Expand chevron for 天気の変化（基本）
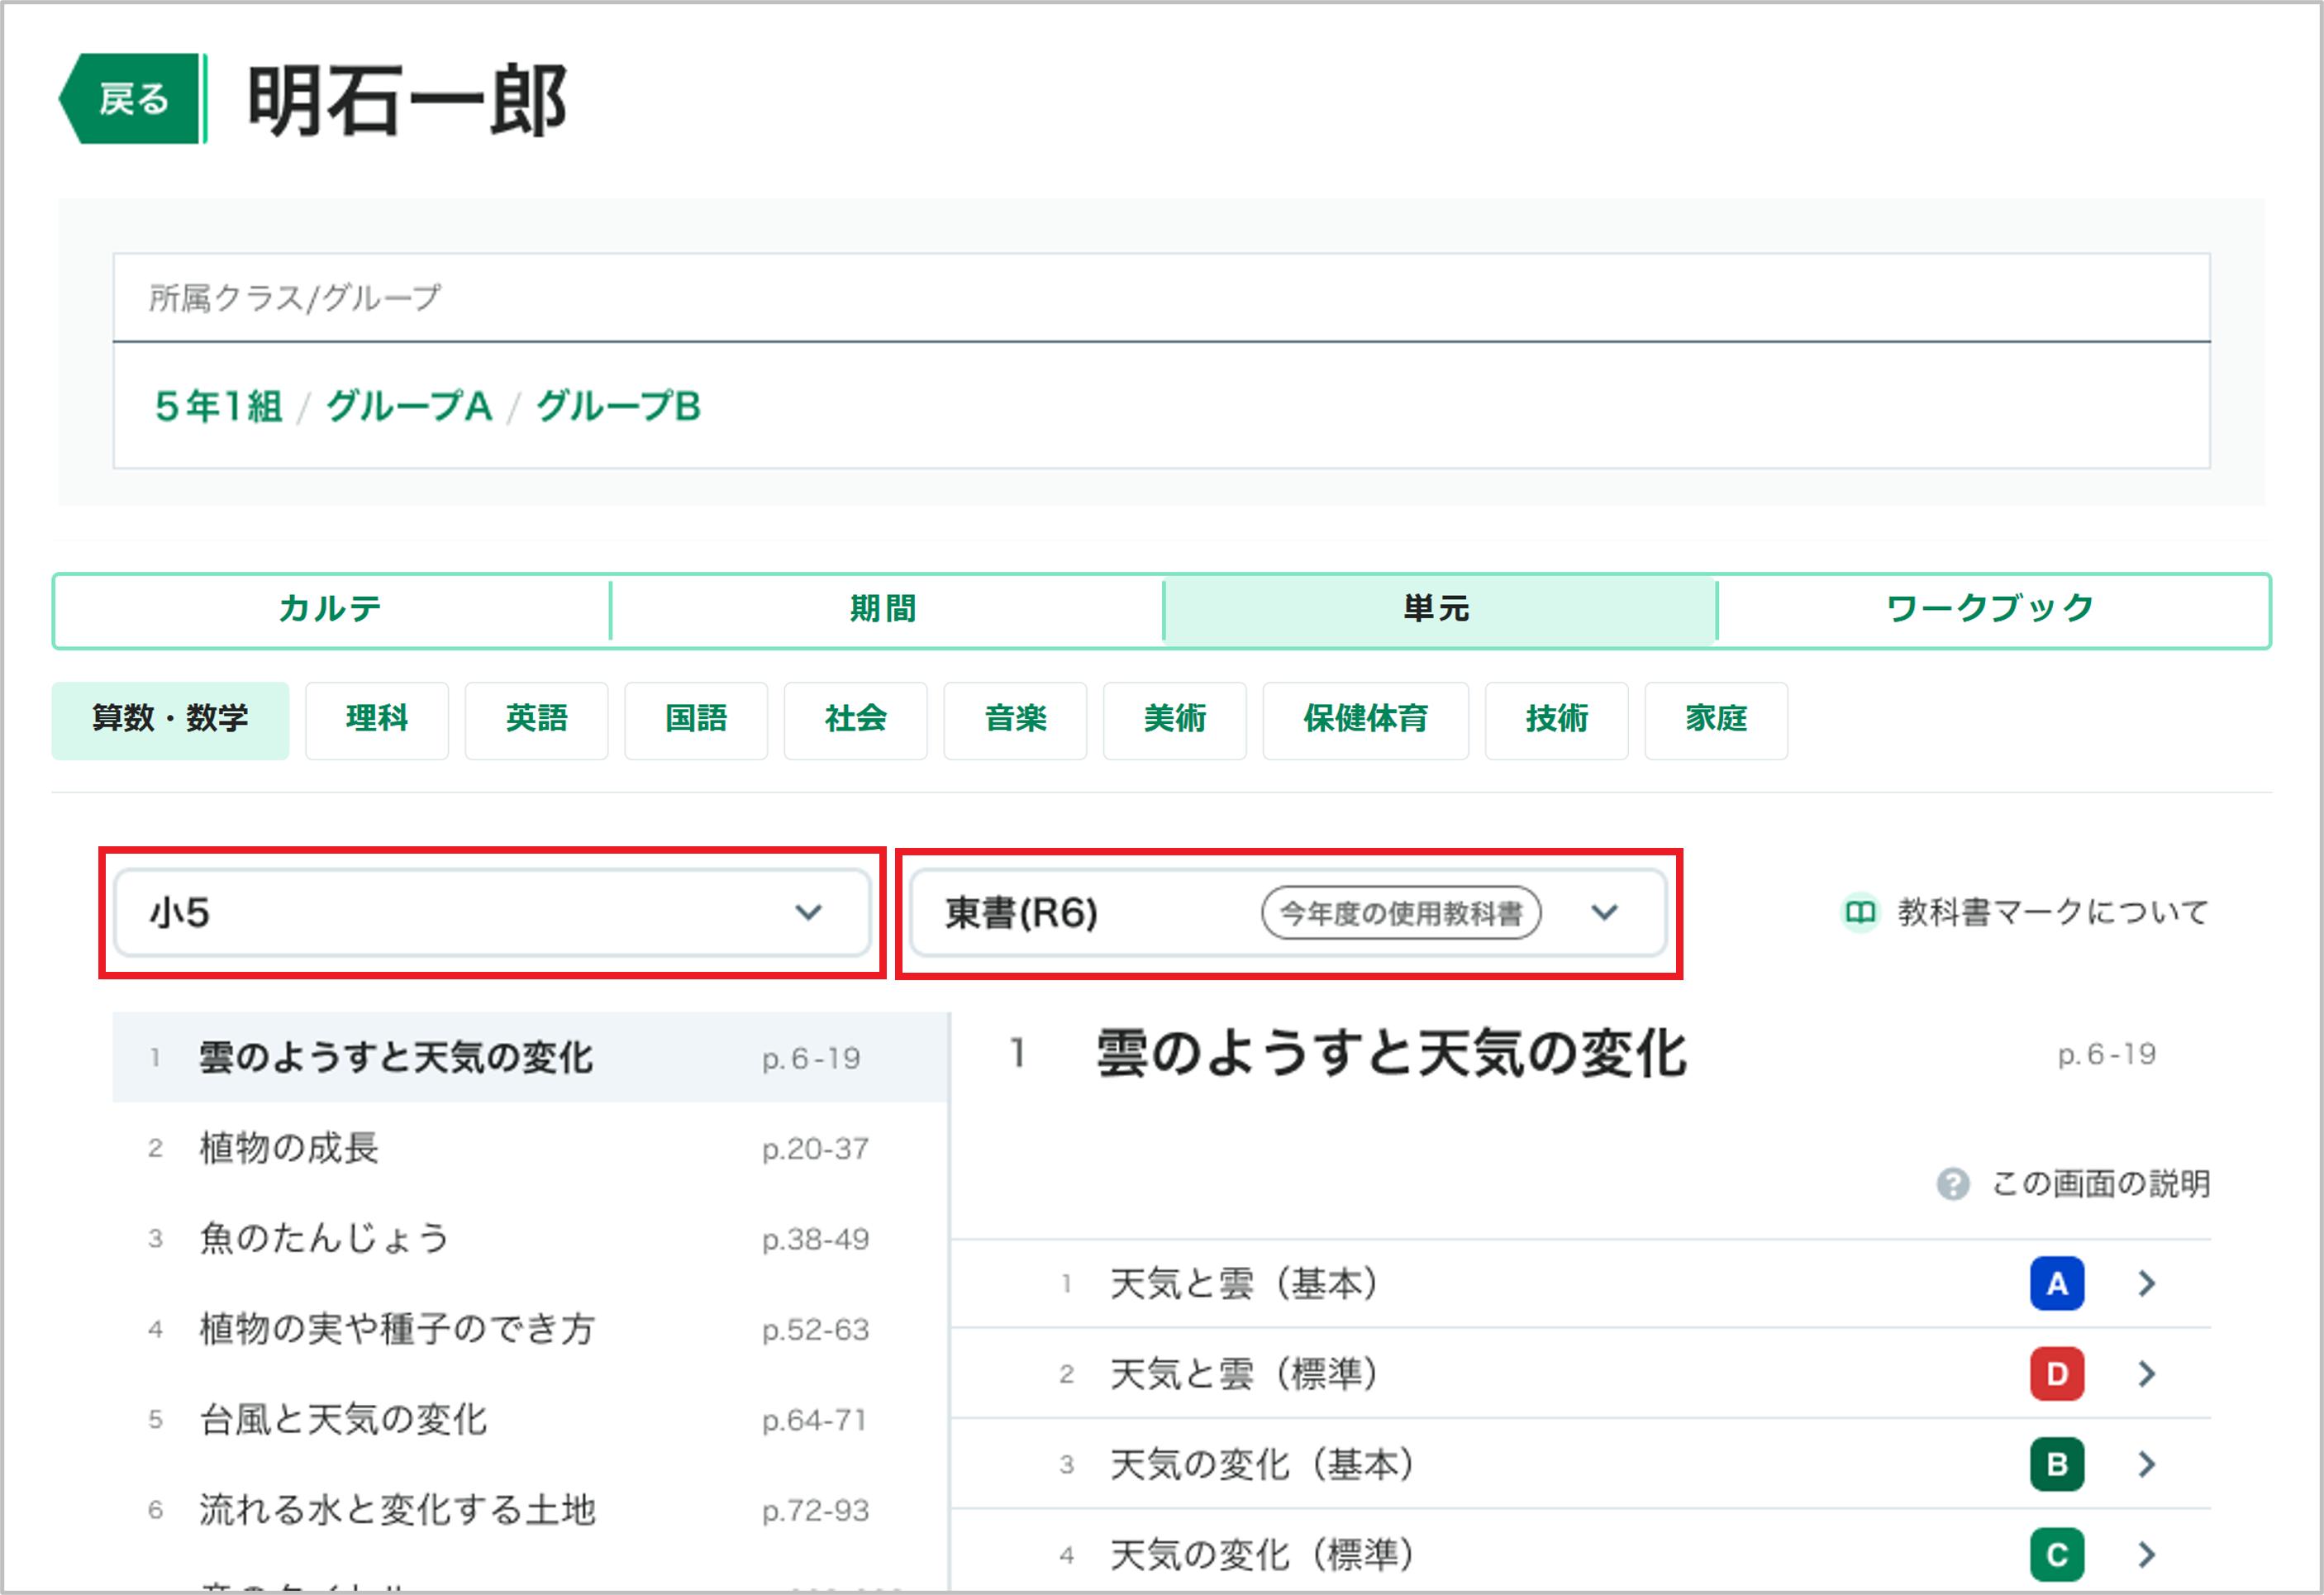 (x=2147, y=1465)
